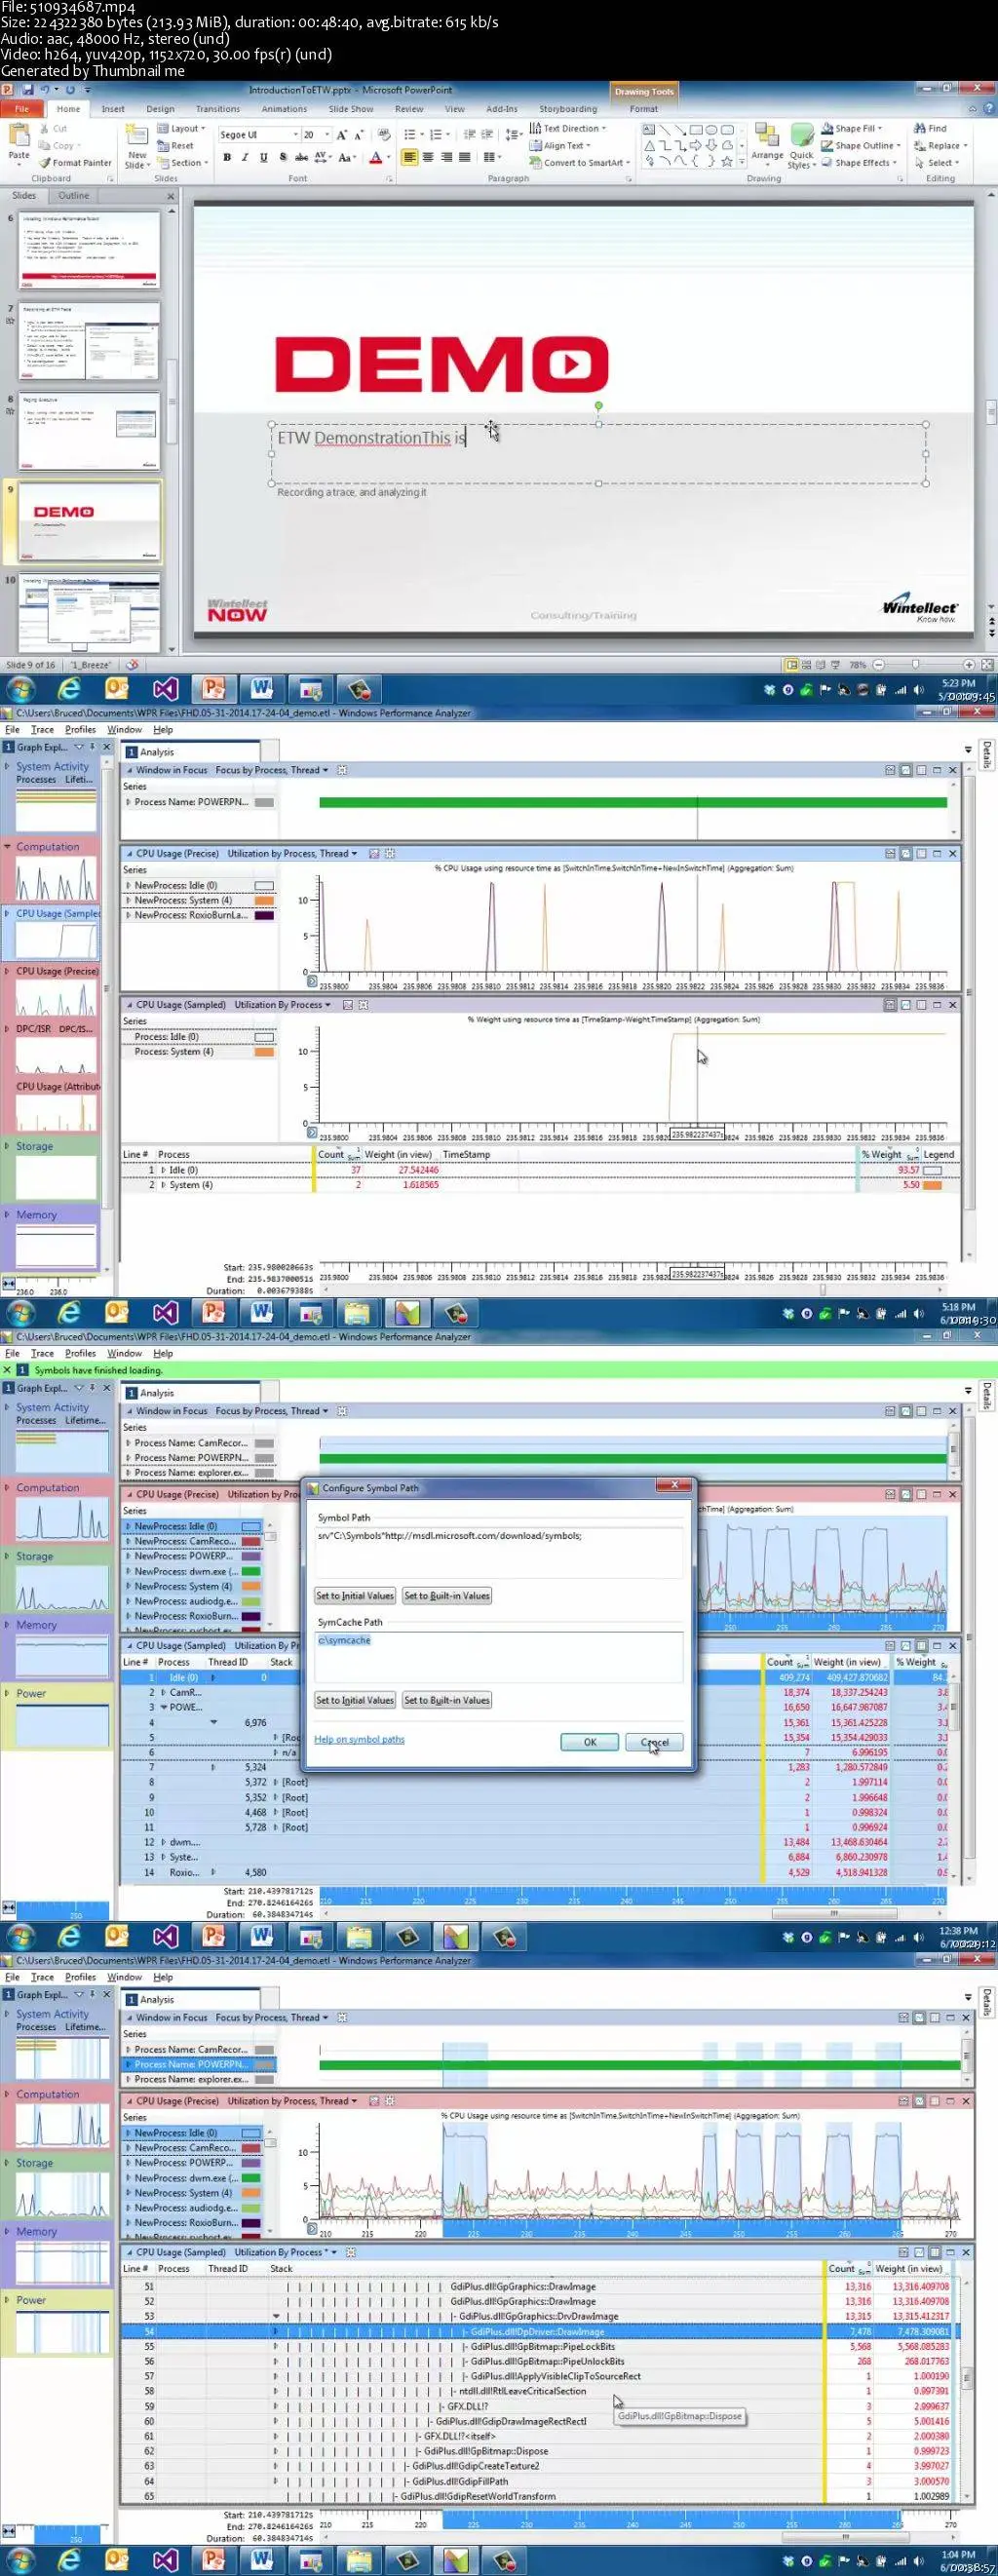Open the Shape Fill dropdown in PowerPoint

[852, 128]
